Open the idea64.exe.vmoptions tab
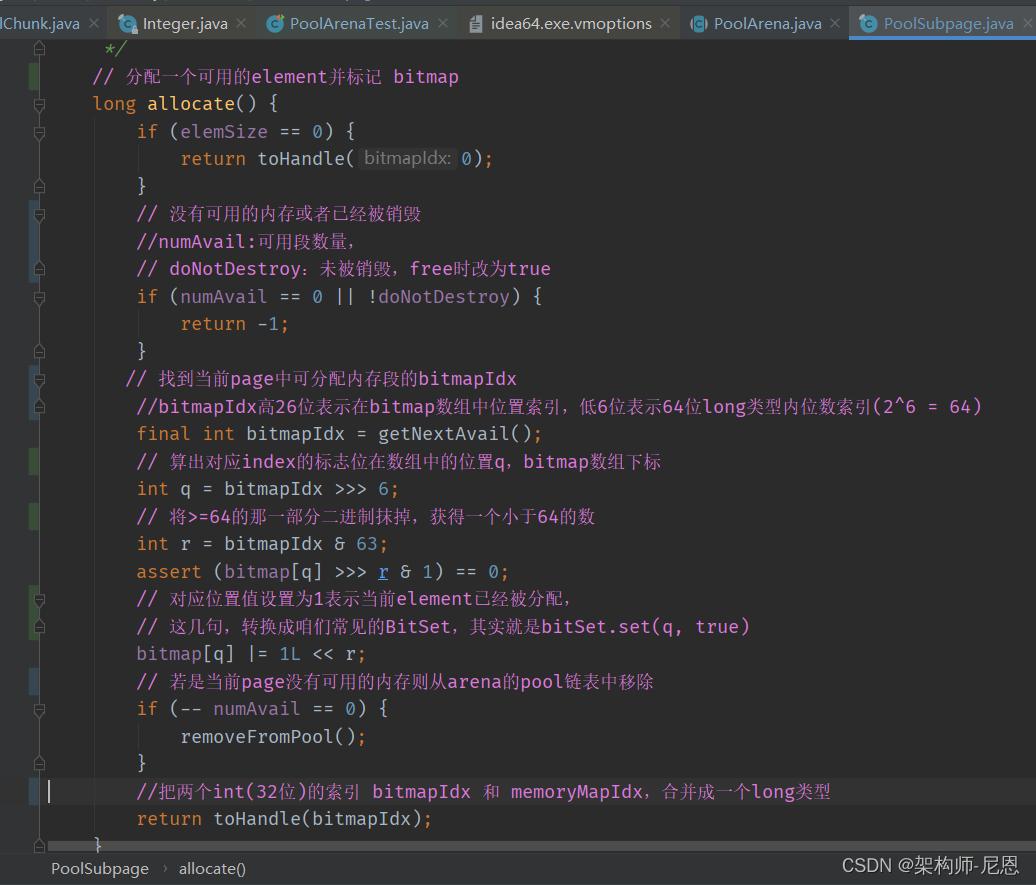The image size is (1036, 885). (x=570, y=23)
